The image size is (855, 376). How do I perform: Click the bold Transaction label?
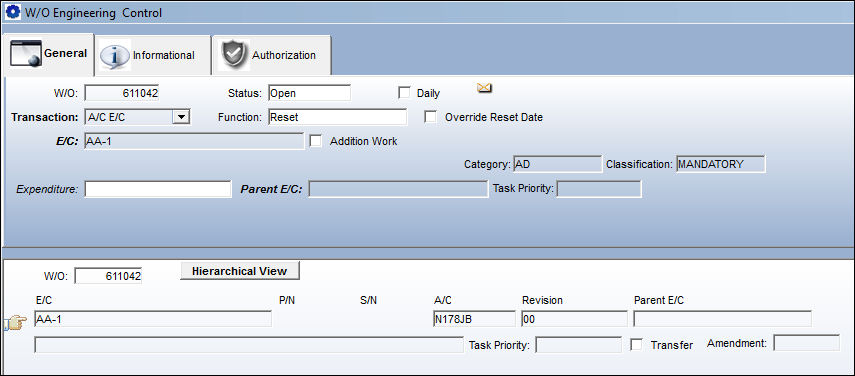pos(45,117)
